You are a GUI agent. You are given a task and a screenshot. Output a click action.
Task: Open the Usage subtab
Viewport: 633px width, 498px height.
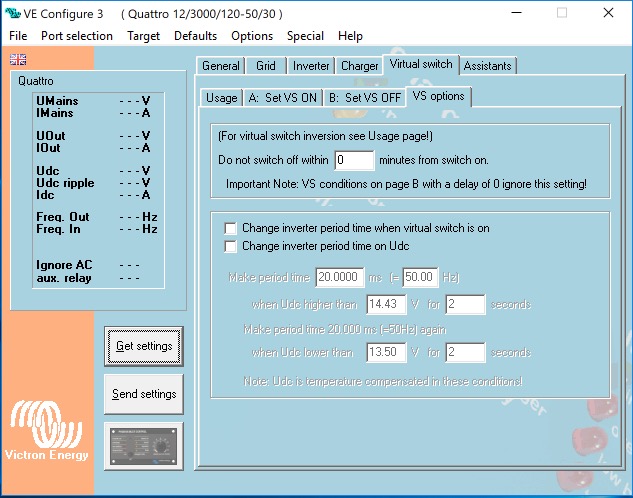tap(221, 98)
